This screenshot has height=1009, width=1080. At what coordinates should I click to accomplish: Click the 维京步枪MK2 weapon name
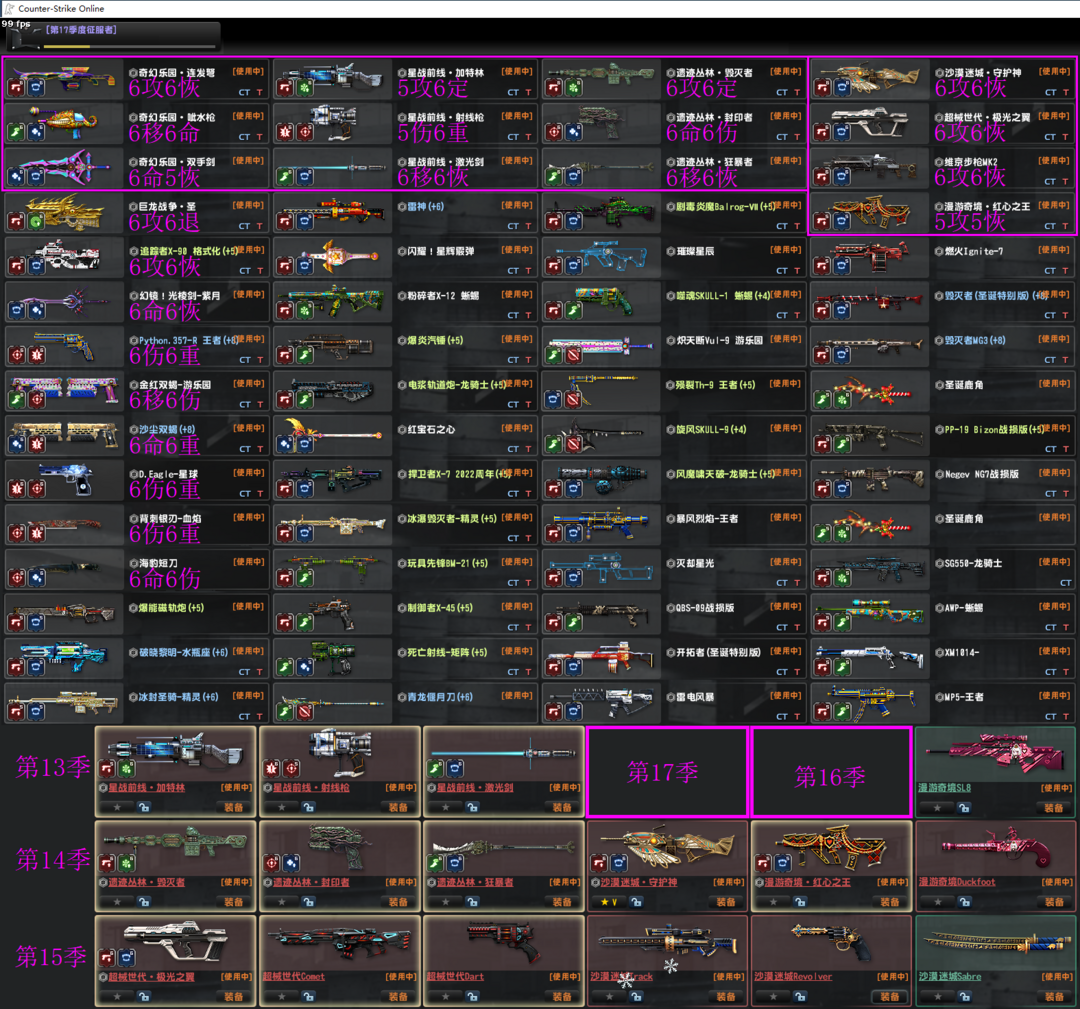point(970,163)
